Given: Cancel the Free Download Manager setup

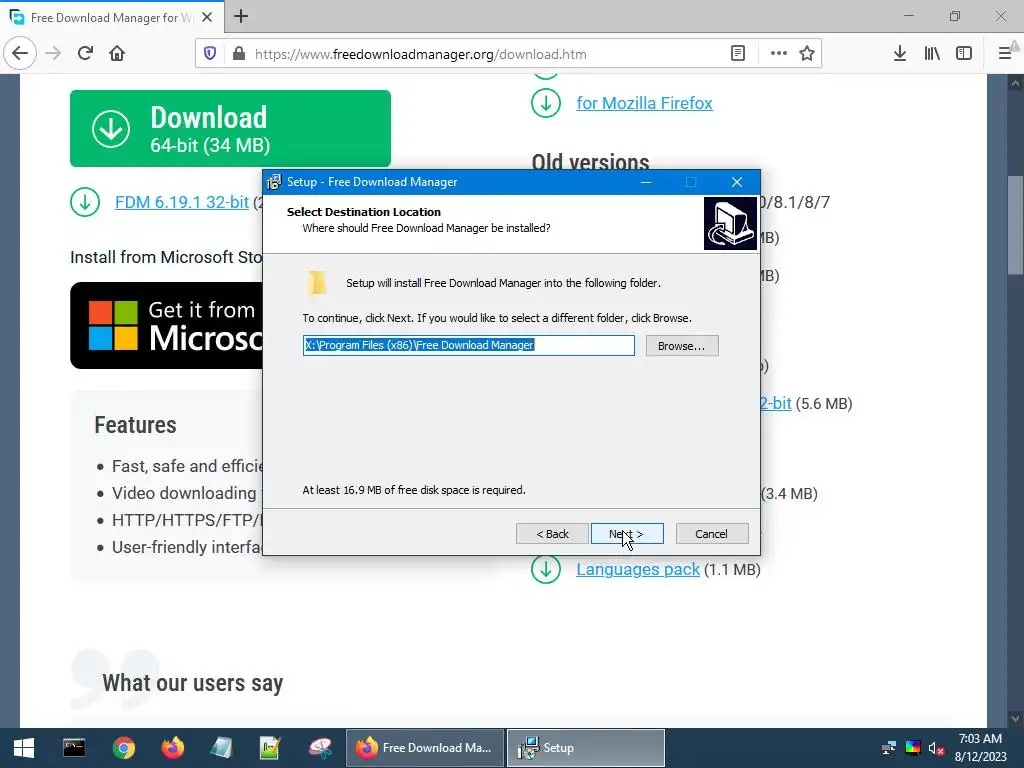Looking at the screenshot, I should pos(712,534).
